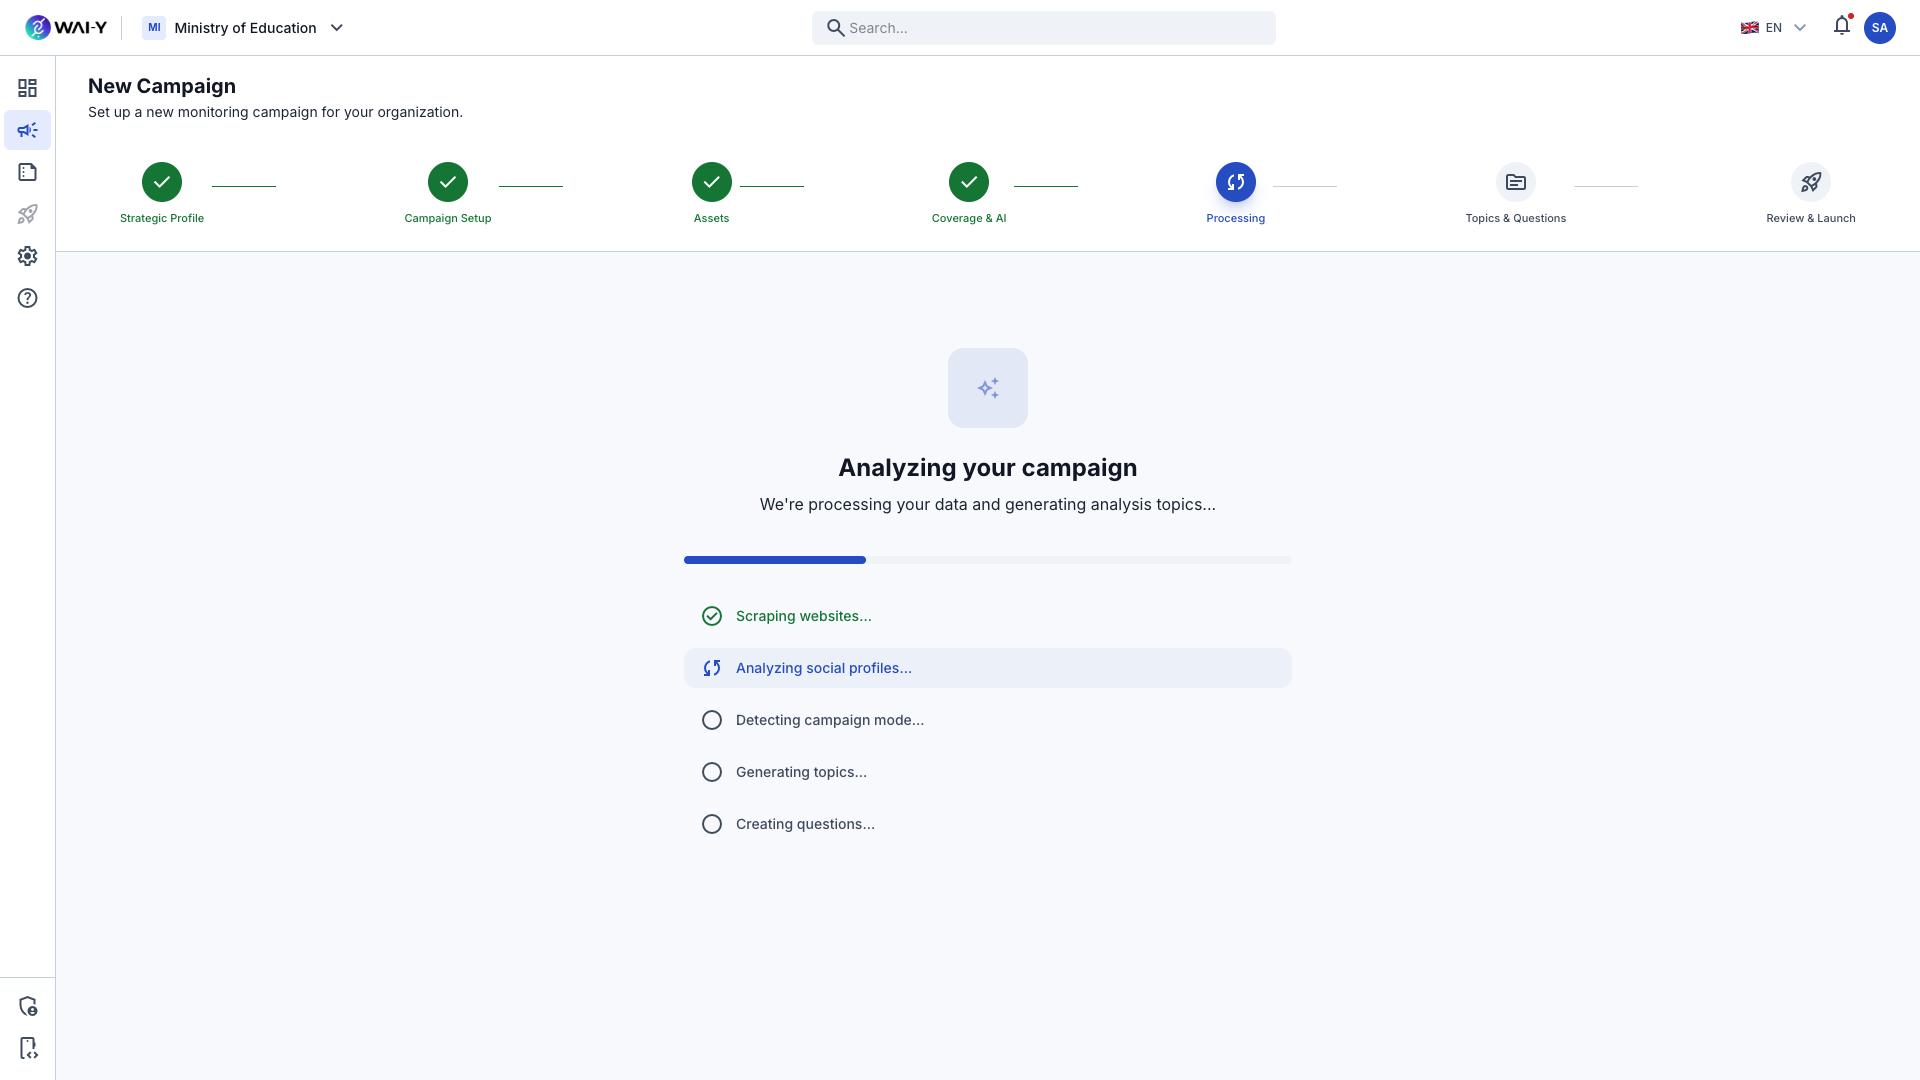Open Settings via the gear icon
This screenshot has width=1920, height=1080.
coord(27,256)
